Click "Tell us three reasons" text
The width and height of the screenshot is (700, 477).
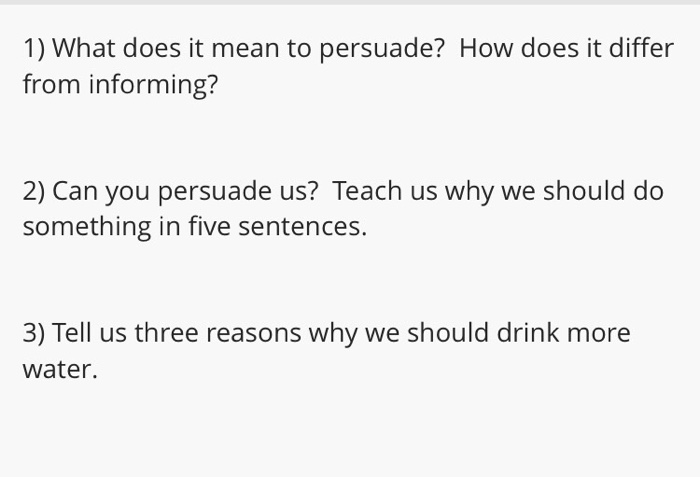click(177, 333)
